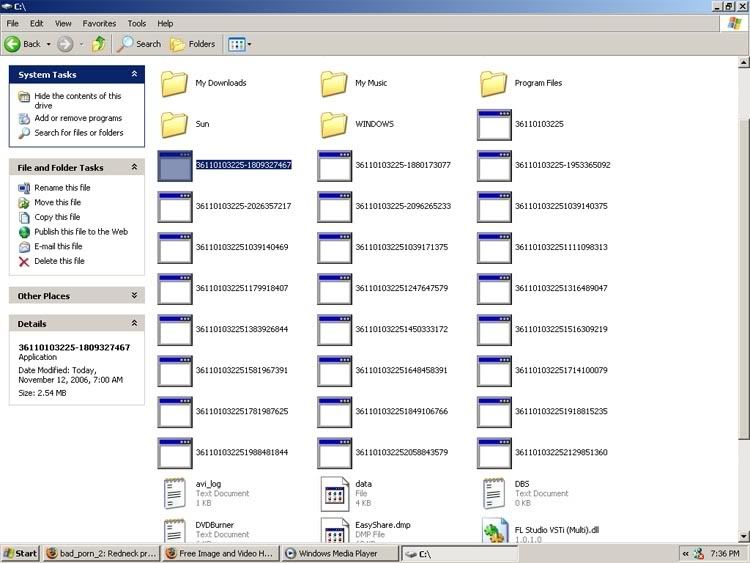The image size is (750, 563).
Task: Click the avi_log text document icon
Action: [175, 490]
